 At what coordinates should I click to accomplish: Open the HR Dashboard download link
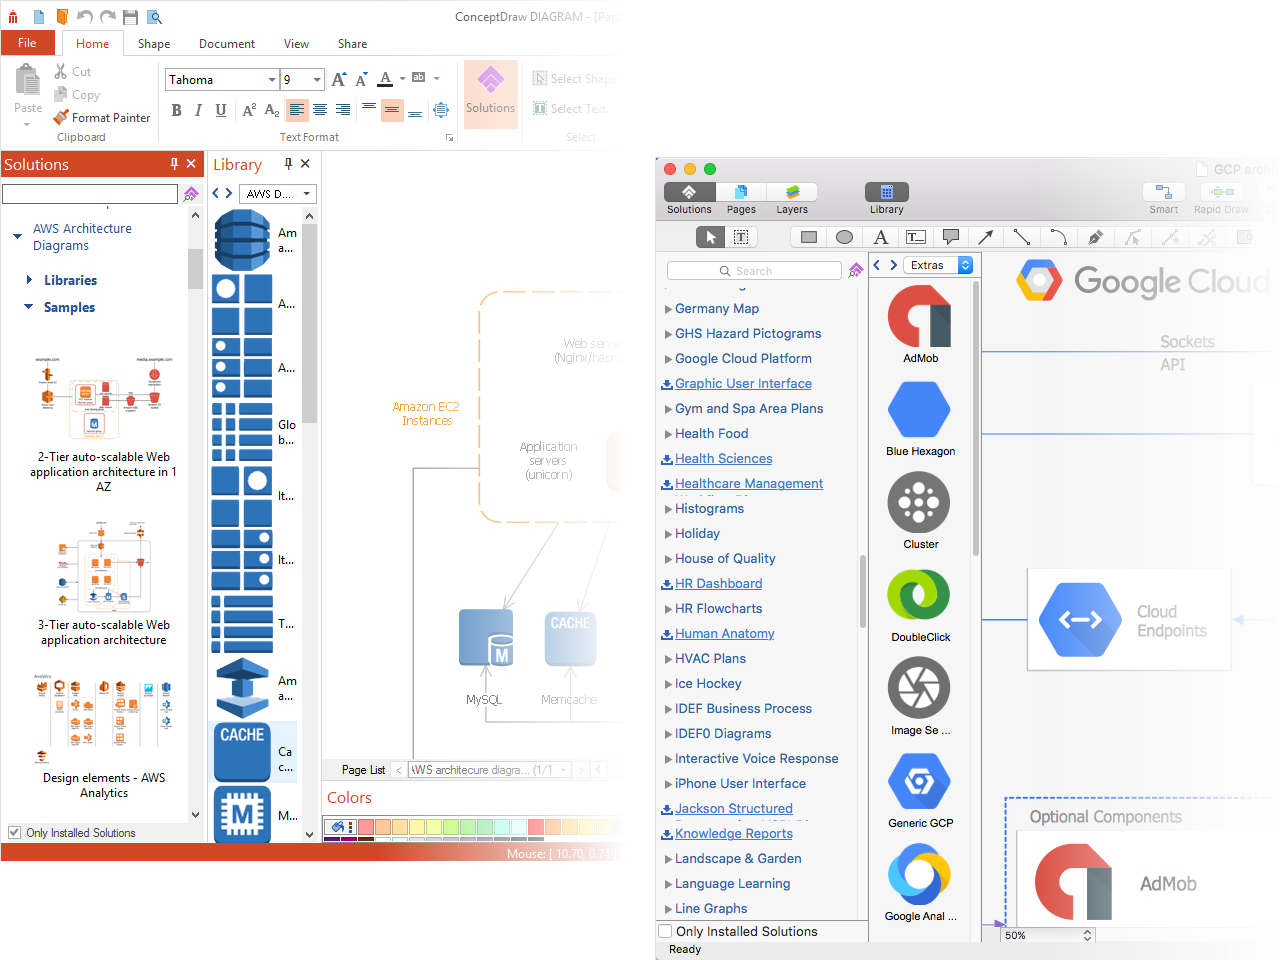coord(718,584)
